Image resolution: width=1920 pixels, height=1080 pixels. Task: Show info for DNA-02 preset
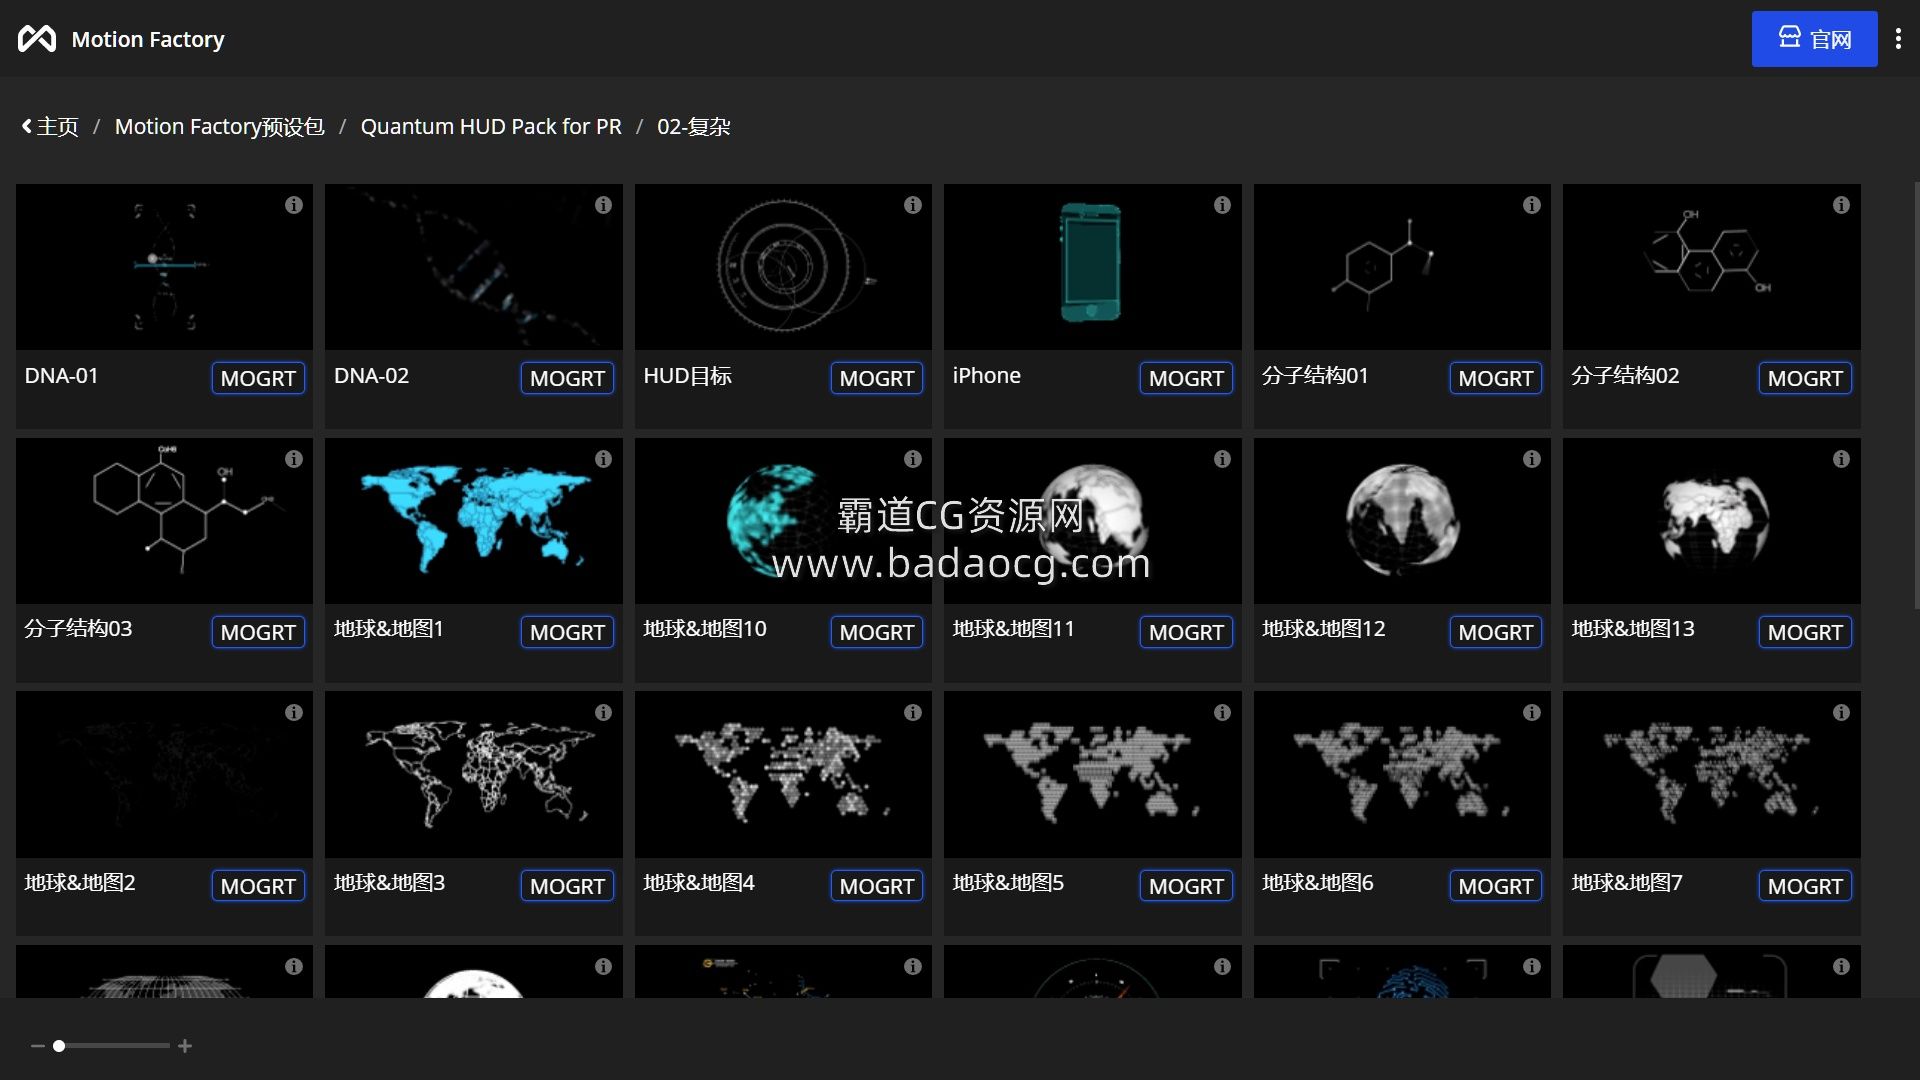603,205
